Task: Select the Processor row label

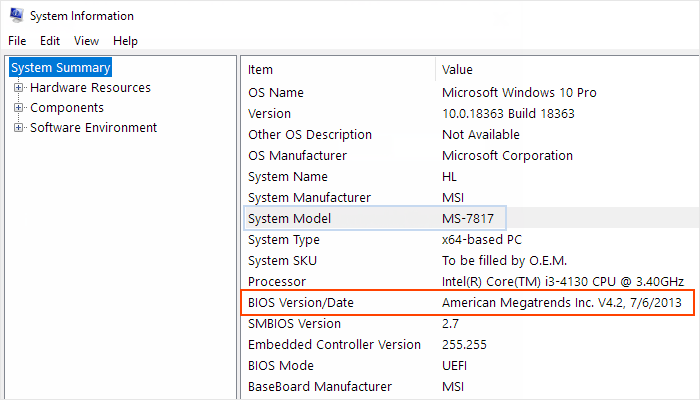Action: (x=277, y=281)
